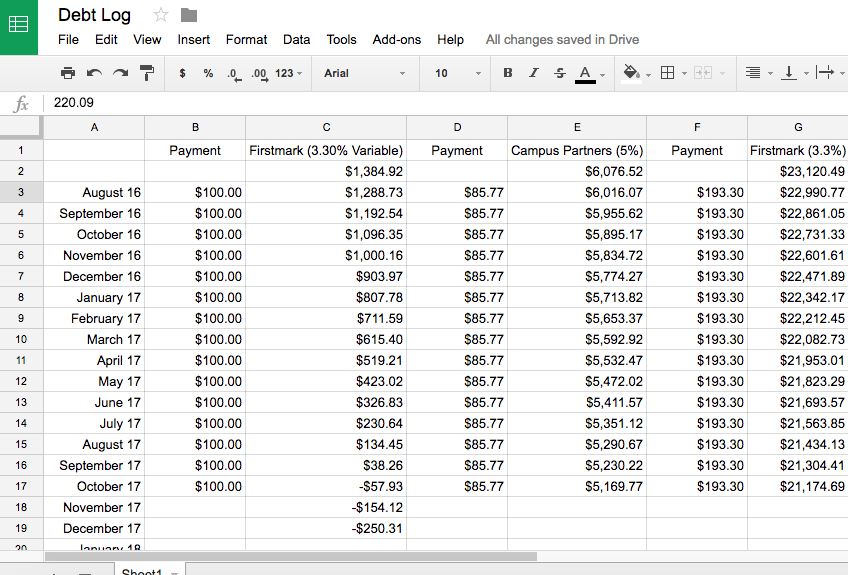Pick a text color
The image size is (848, 575).
click(x=585, y=74)
